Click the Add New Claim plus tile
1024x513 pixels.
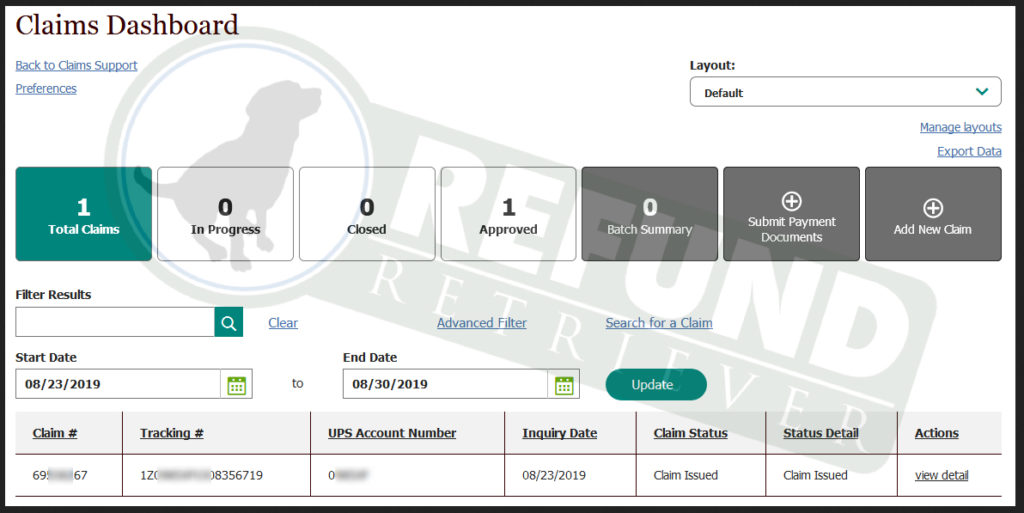click(x=932, y=214)
